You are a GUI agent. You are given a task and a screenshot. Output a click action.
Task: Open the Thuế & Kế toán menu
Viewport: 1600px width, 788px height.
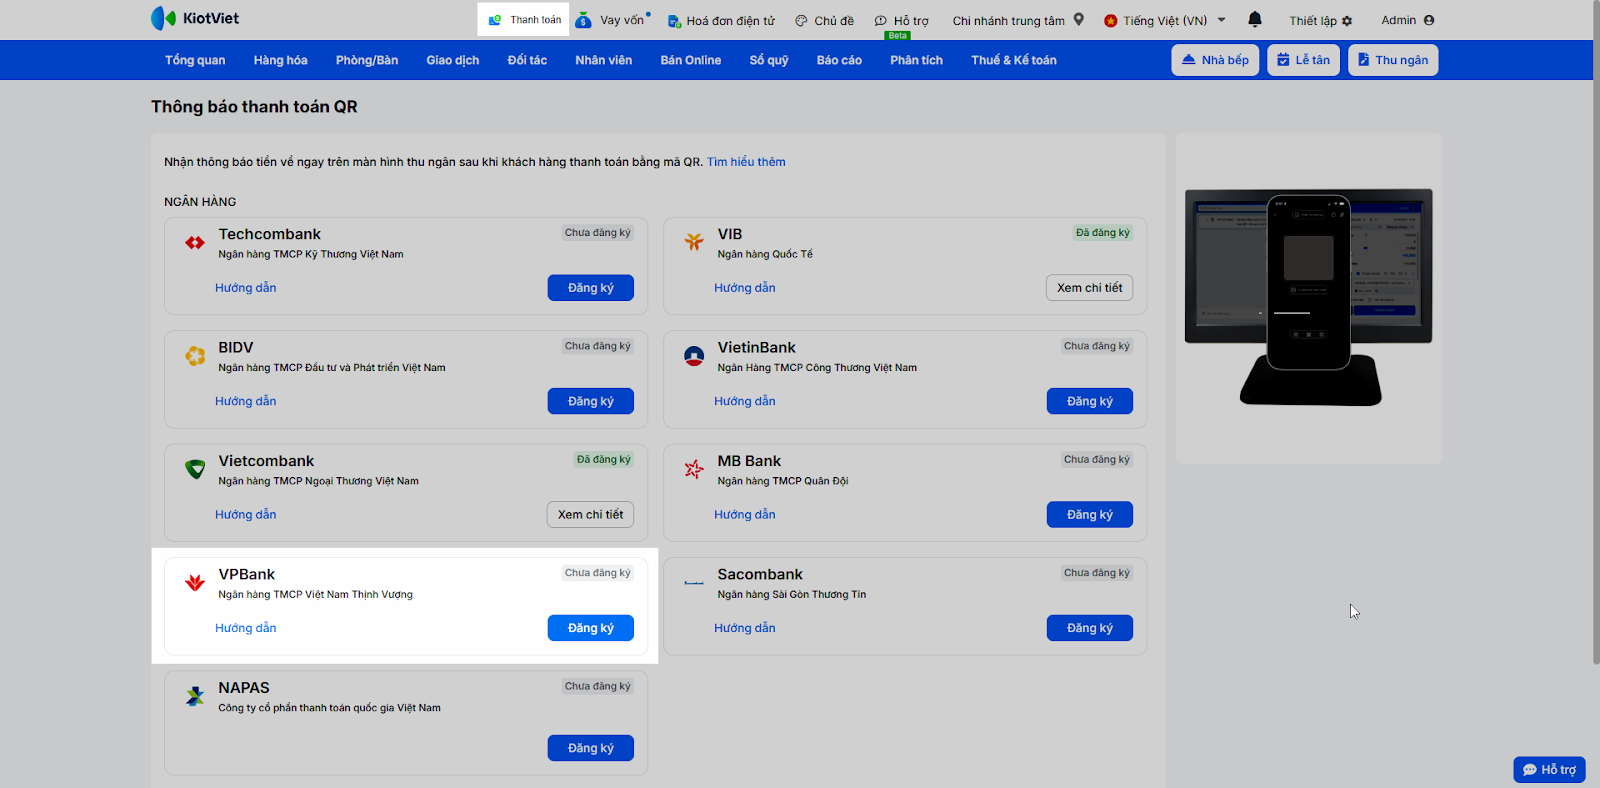[x=1014, y=60]
